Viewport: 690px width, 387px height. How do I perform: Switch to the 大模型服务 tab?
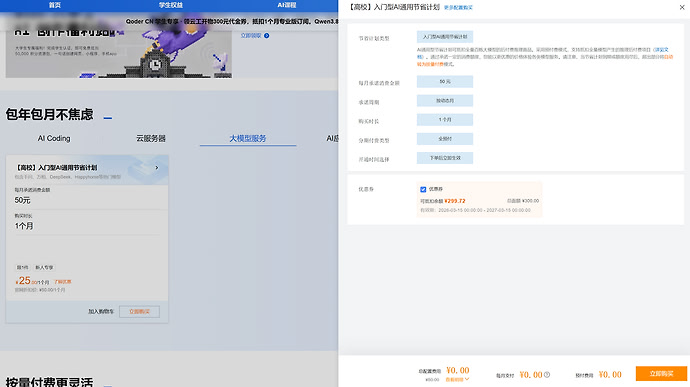(x=248, y=138)
